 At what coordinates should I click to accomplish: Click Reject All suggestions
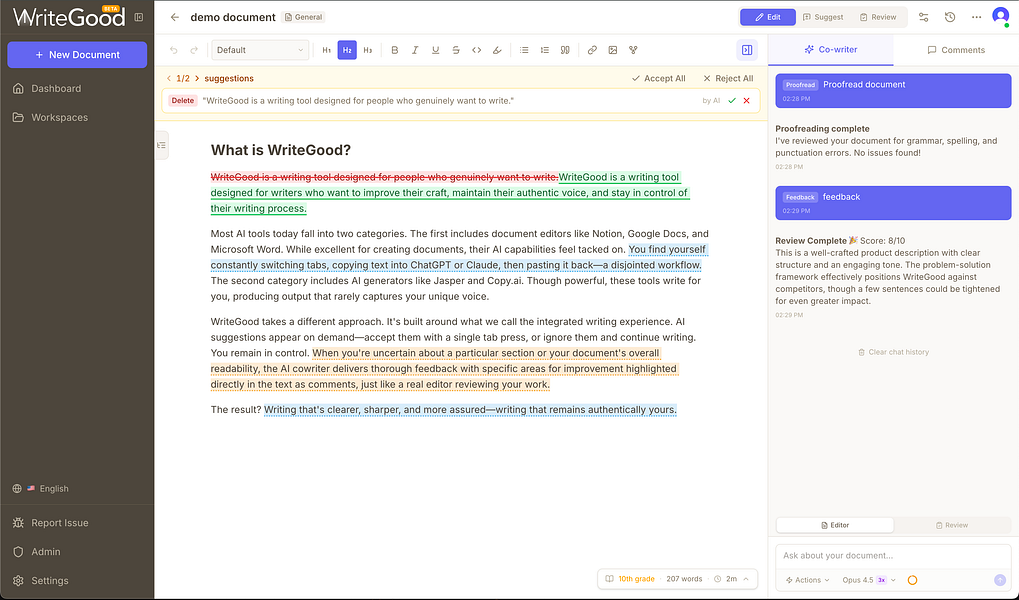coord(727,78)
